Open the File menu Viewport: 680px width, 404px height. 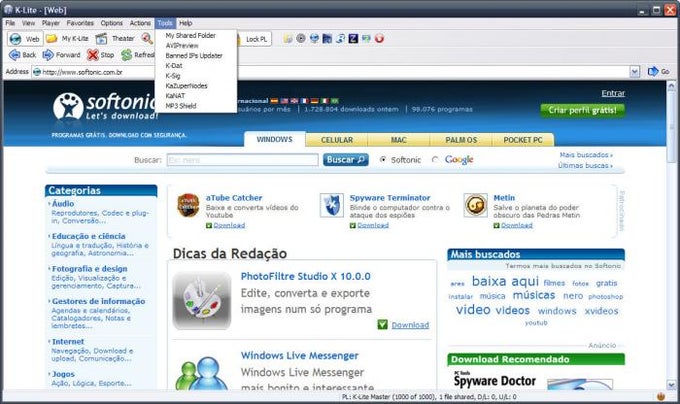(x=10, y=23)
